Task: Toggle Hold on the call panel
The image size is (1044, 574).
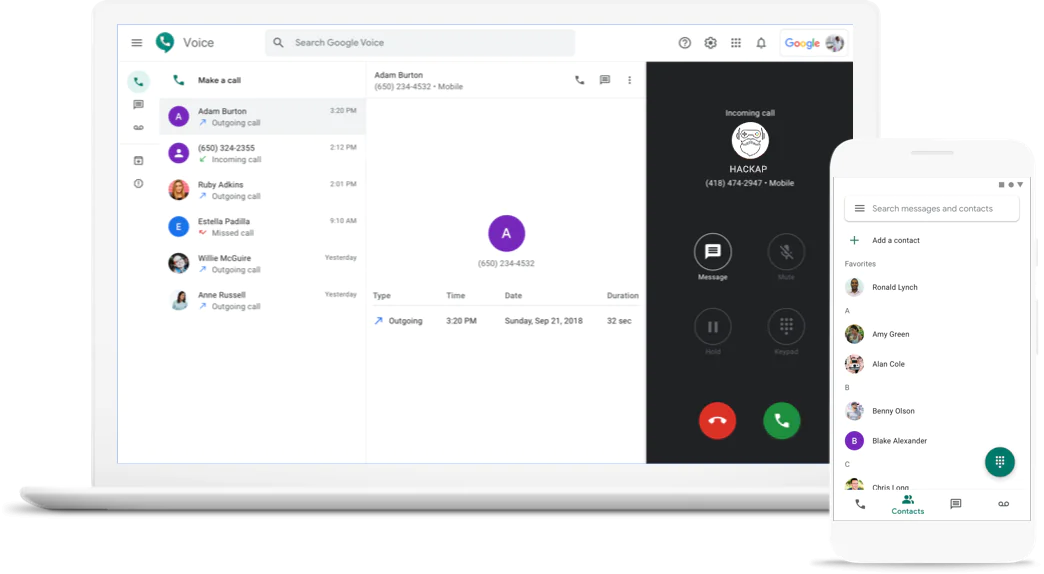Action: pos(712,327)
